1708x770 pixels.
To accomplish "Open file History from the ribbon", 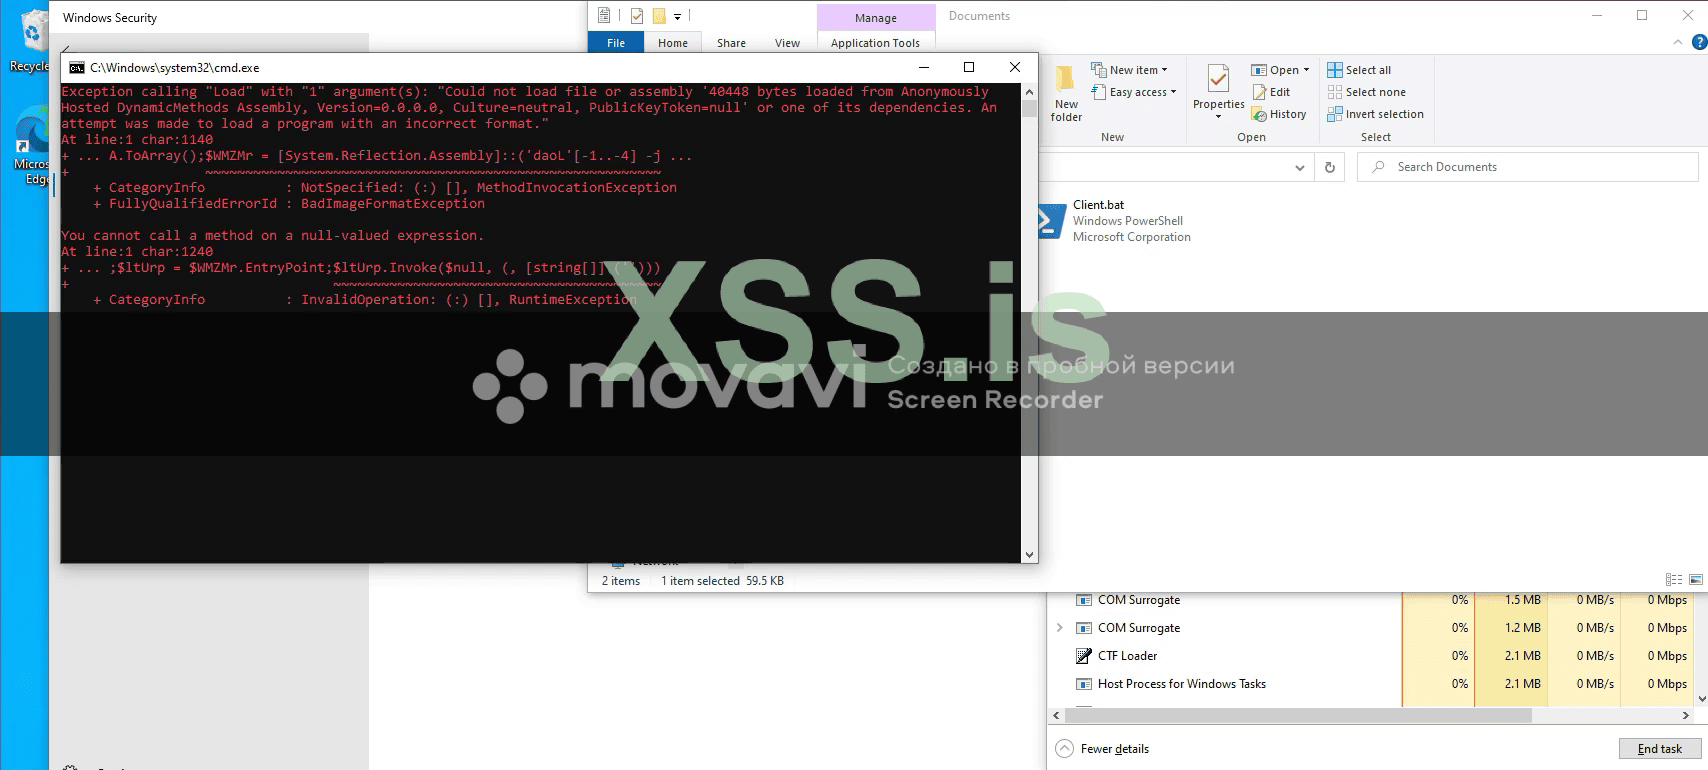I will point(1280,114).
